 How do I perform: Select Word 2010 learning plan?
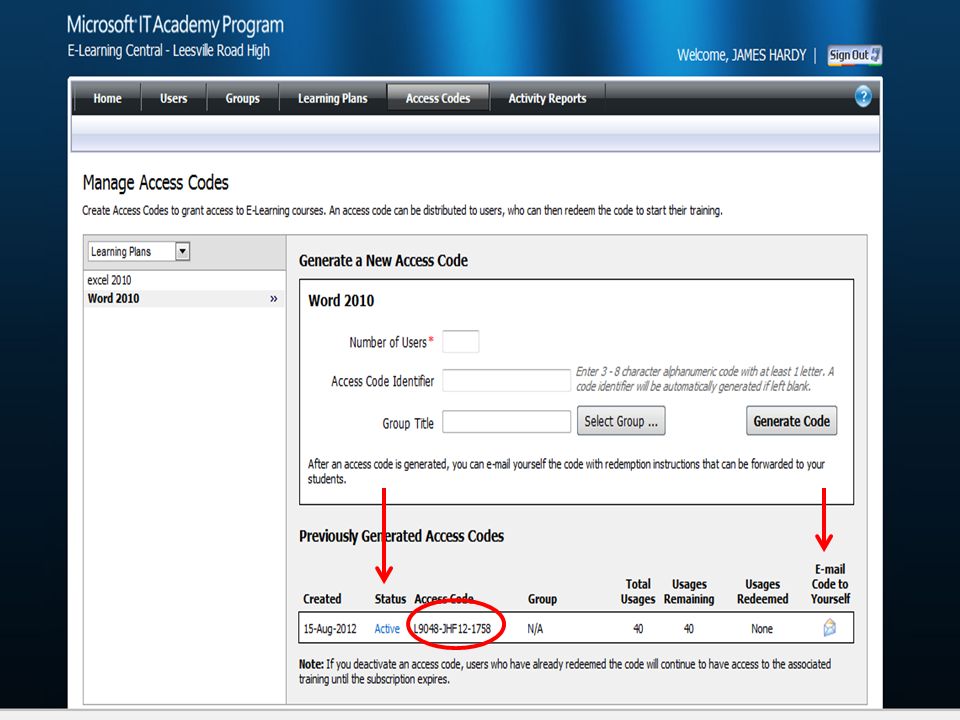[113, 298]
